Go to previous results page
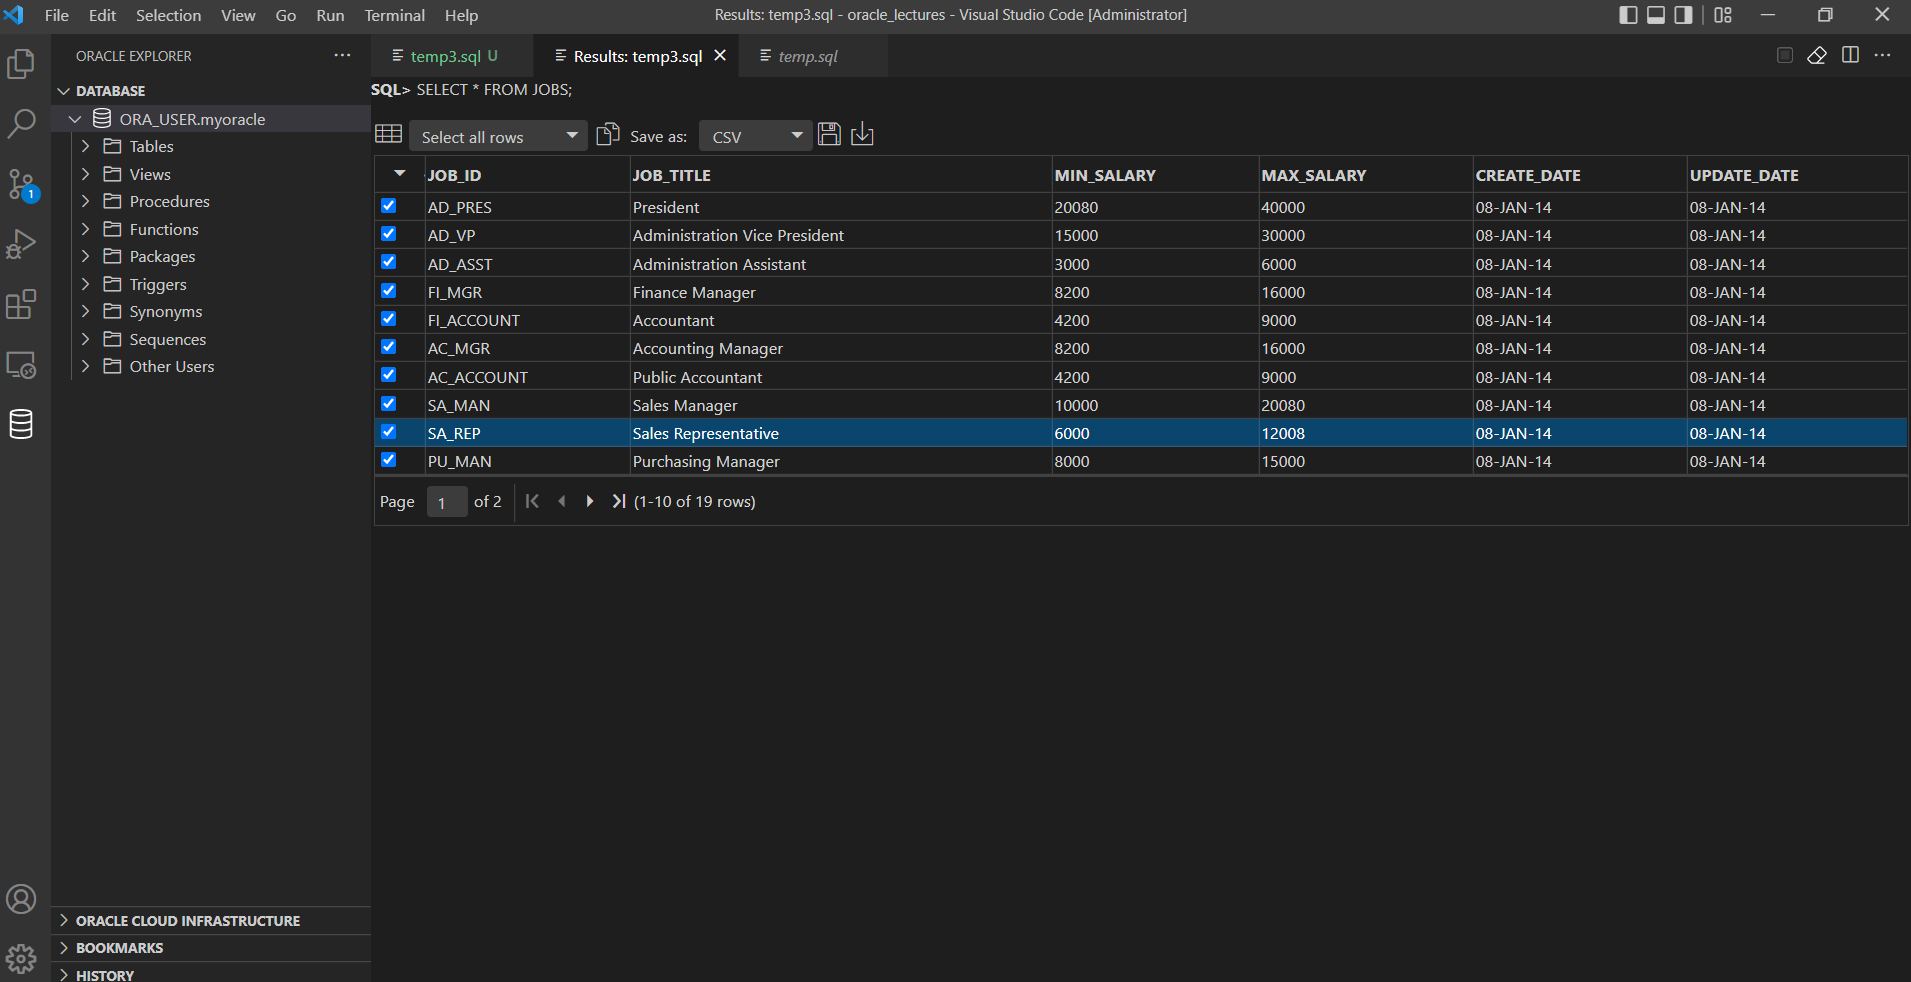The image size is (1911, 982). (x=562, y=501)
